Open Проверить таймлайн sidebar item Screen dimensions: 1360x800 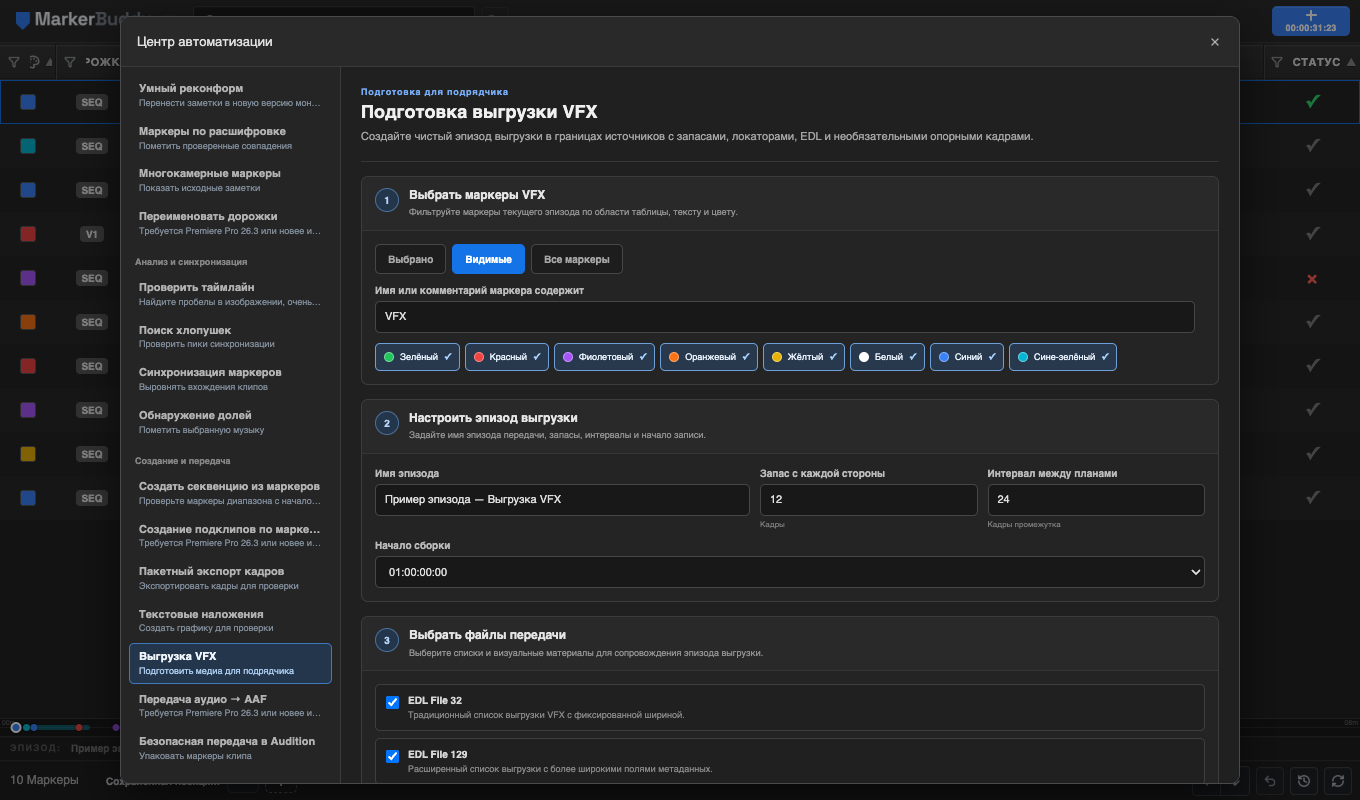pyautogui.click(x=230, y=294)
